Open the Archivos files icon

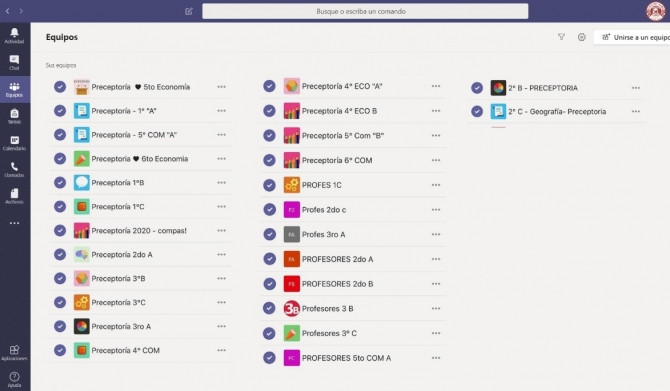coord(15,196)
